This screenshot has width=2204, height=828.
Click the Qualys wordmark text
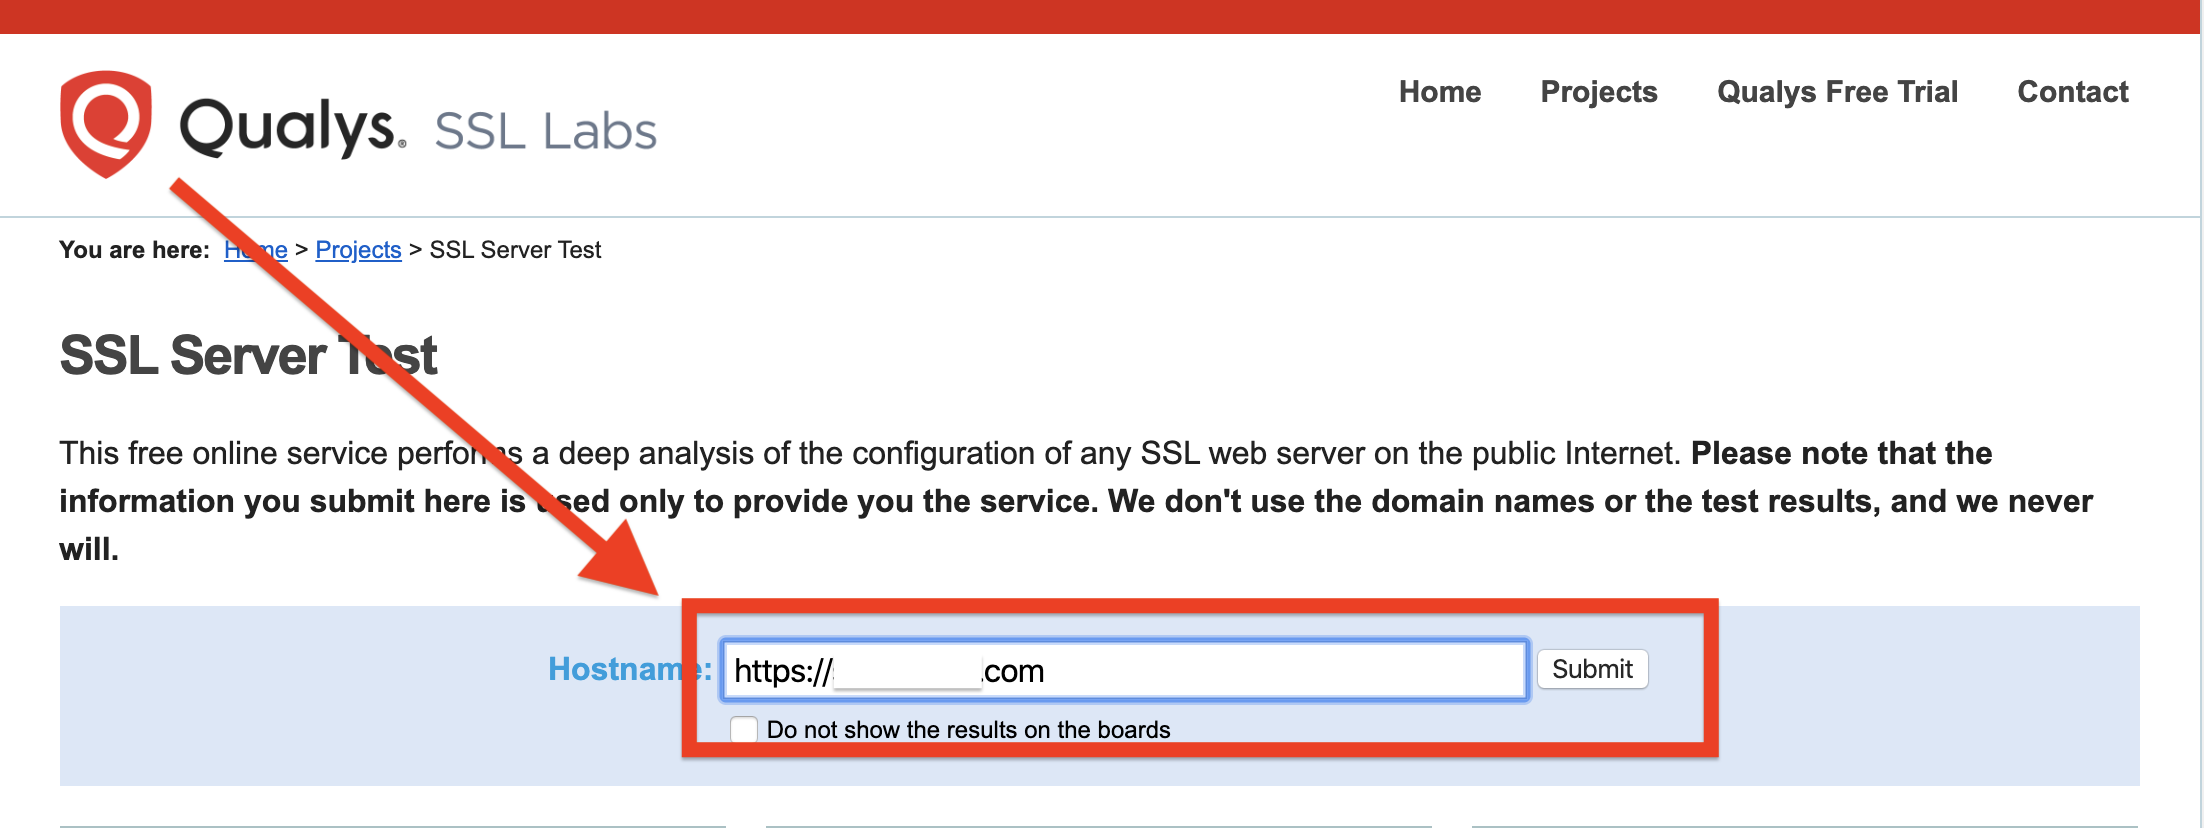point(291,127)
